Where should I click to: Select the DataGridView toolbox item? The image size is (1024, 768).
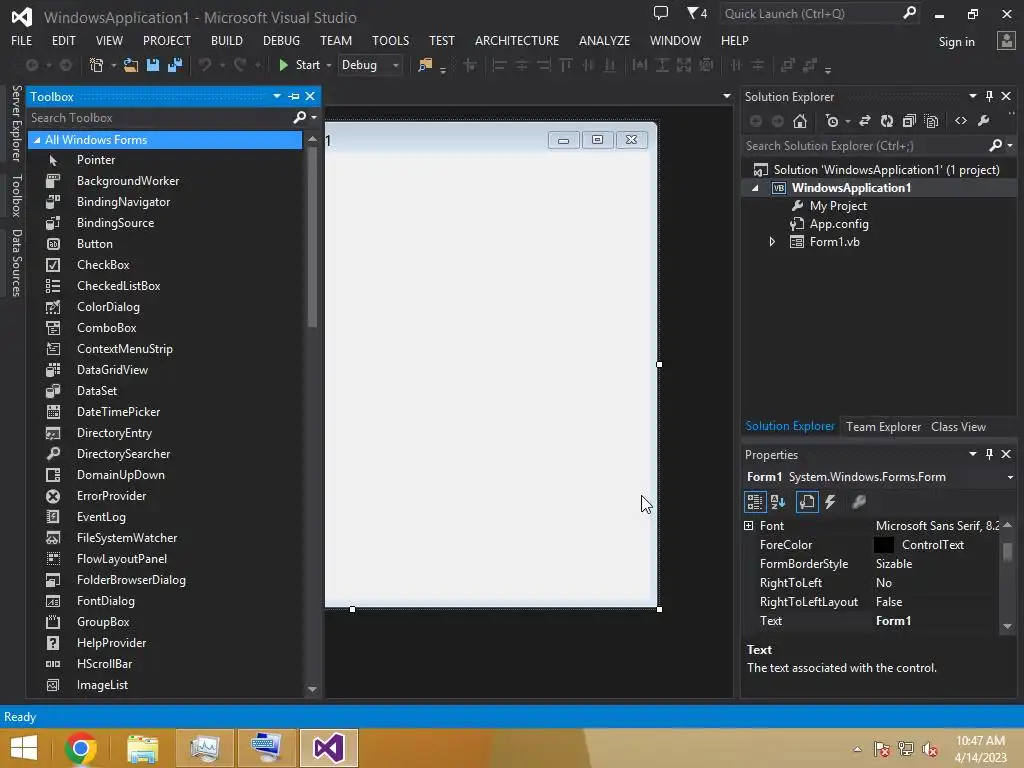pos(112,370)
